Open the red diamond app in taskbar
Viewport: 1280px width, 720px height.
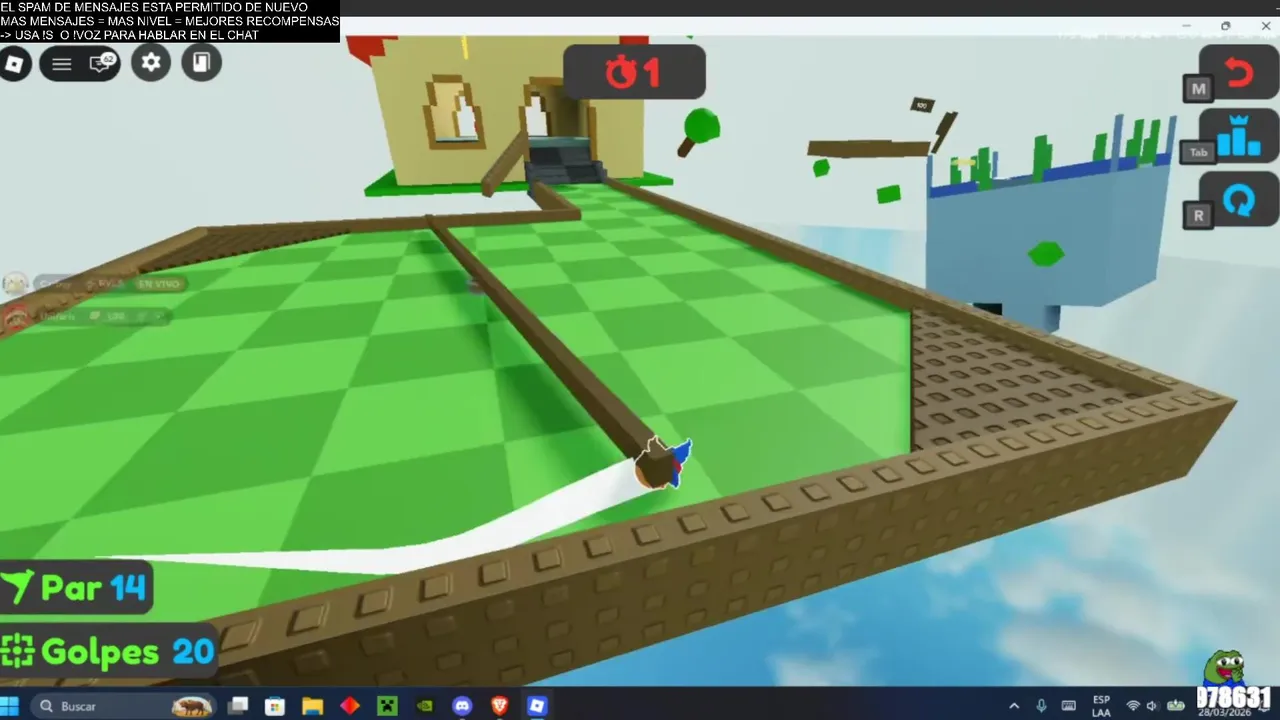click(350, 706)
